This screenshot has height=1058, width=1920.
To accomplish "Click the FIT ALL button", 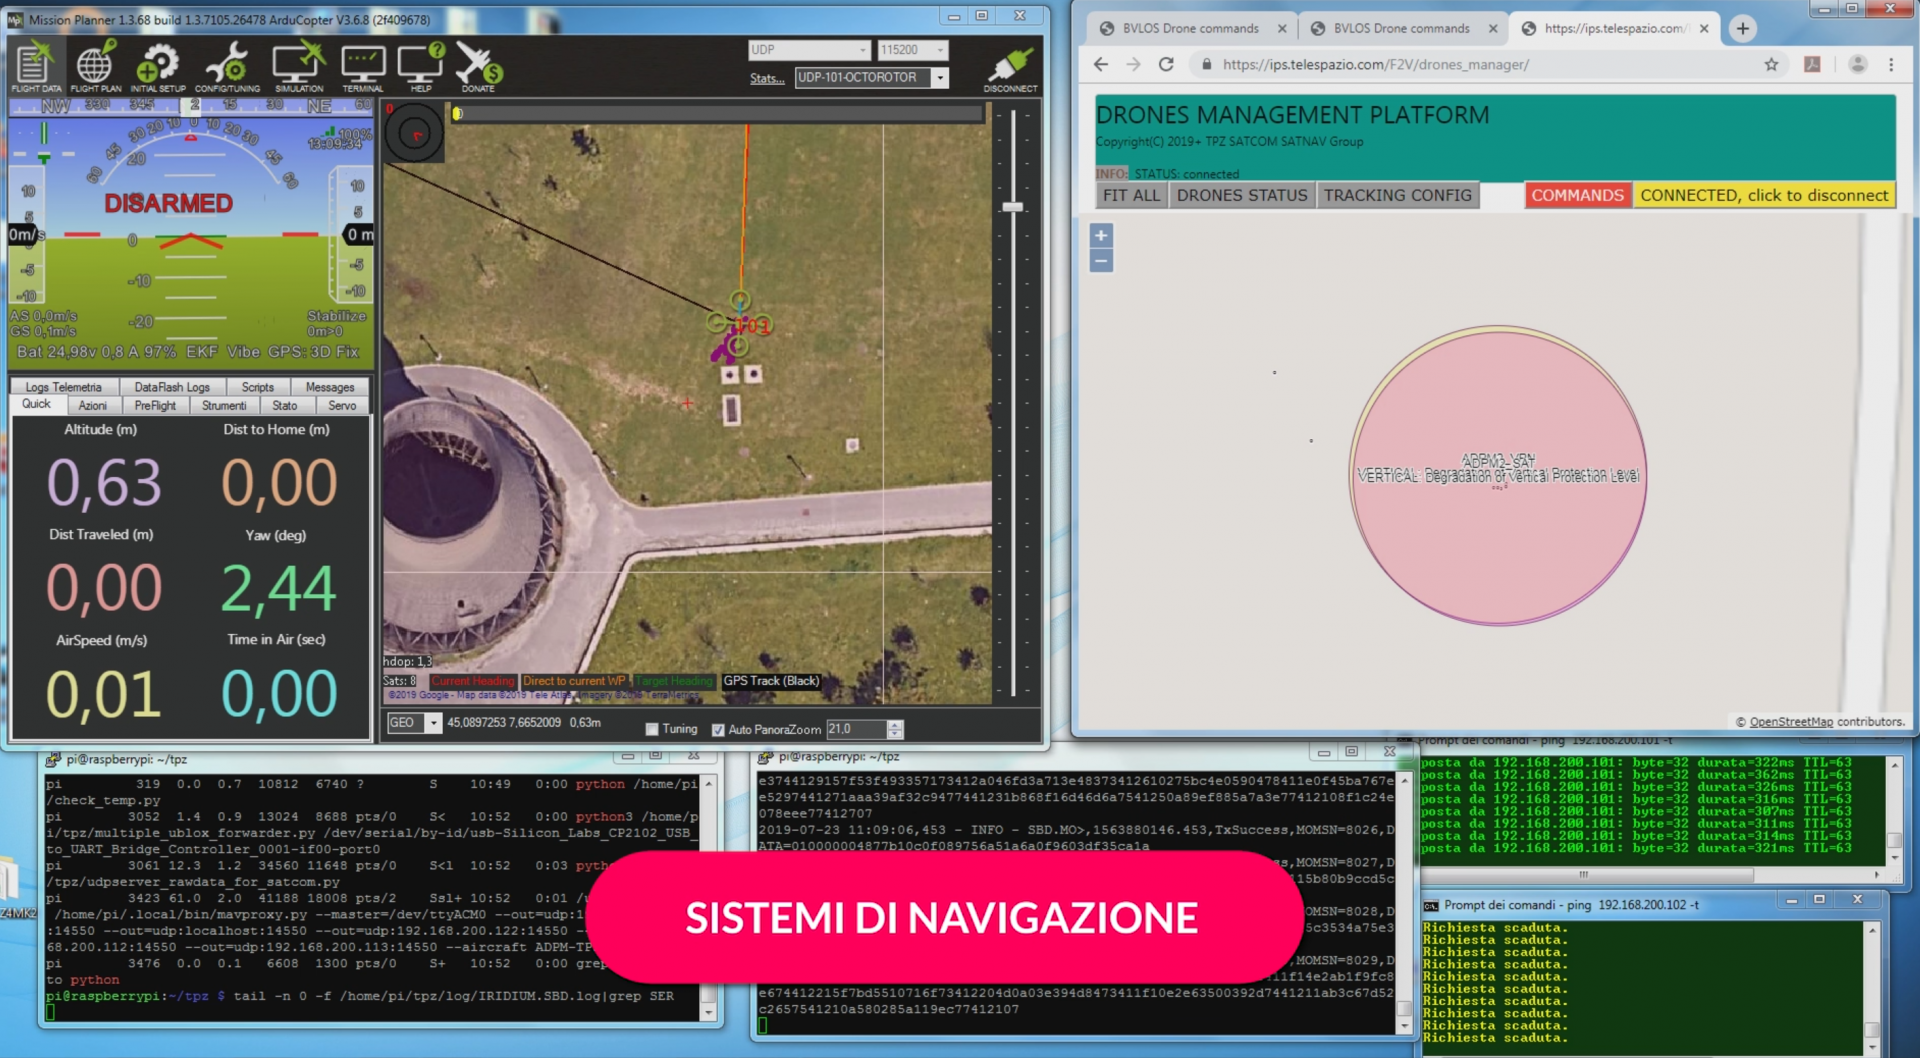I will [x=1131, y=195].
